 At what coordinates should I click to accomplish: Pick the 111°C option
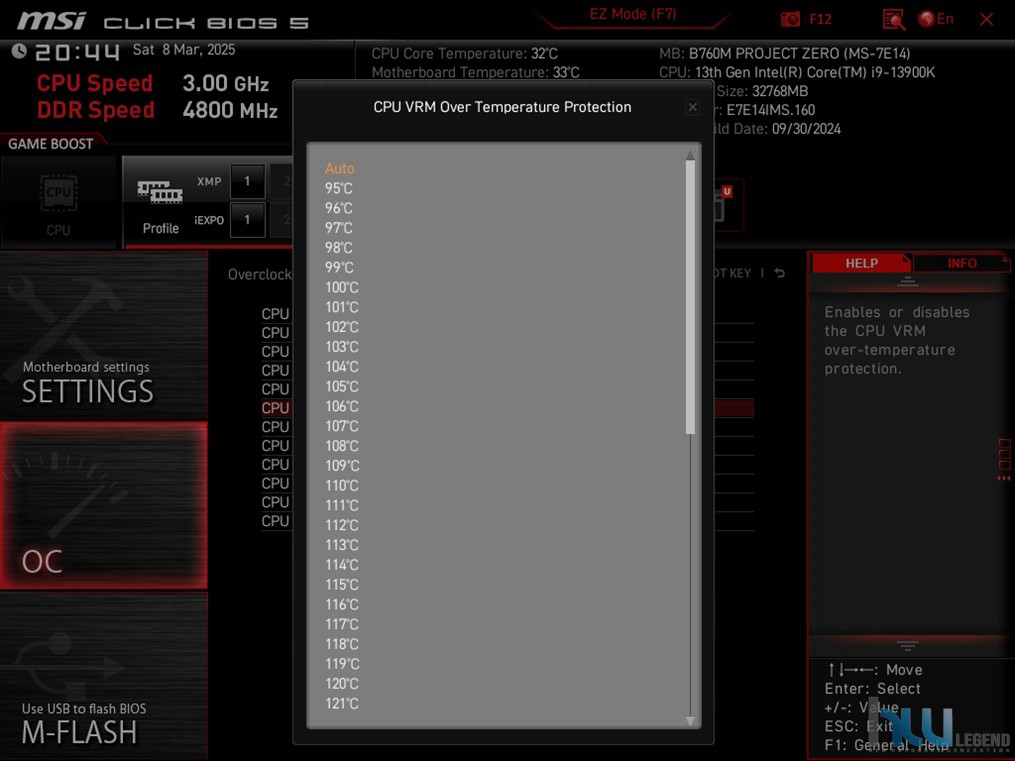pyautogui.click(x=341, y=505)
